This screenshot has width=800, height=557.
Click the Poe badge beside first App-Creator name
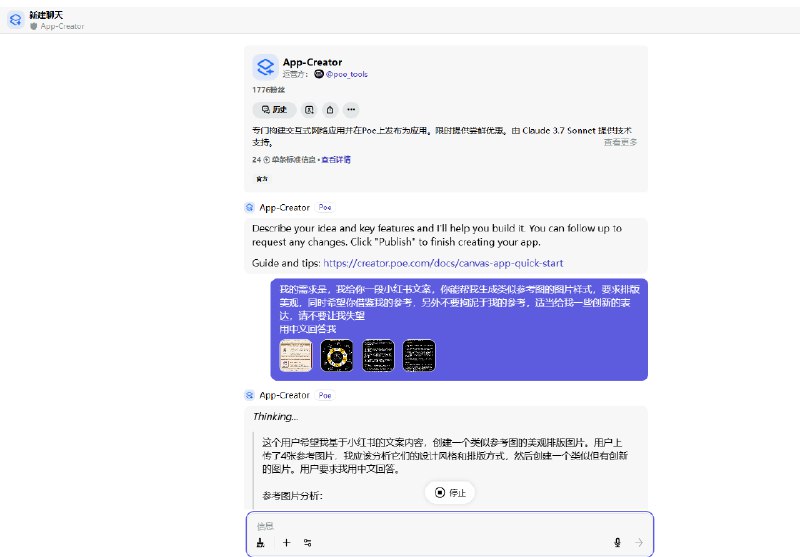[325, 208]
